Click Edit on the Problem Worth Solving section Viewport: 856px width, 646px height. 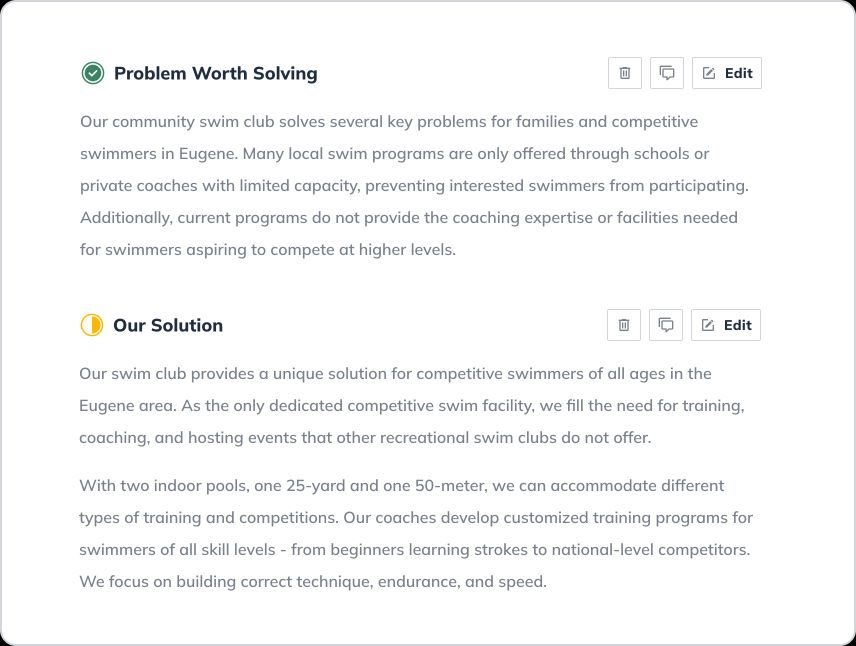coord(727,72)
